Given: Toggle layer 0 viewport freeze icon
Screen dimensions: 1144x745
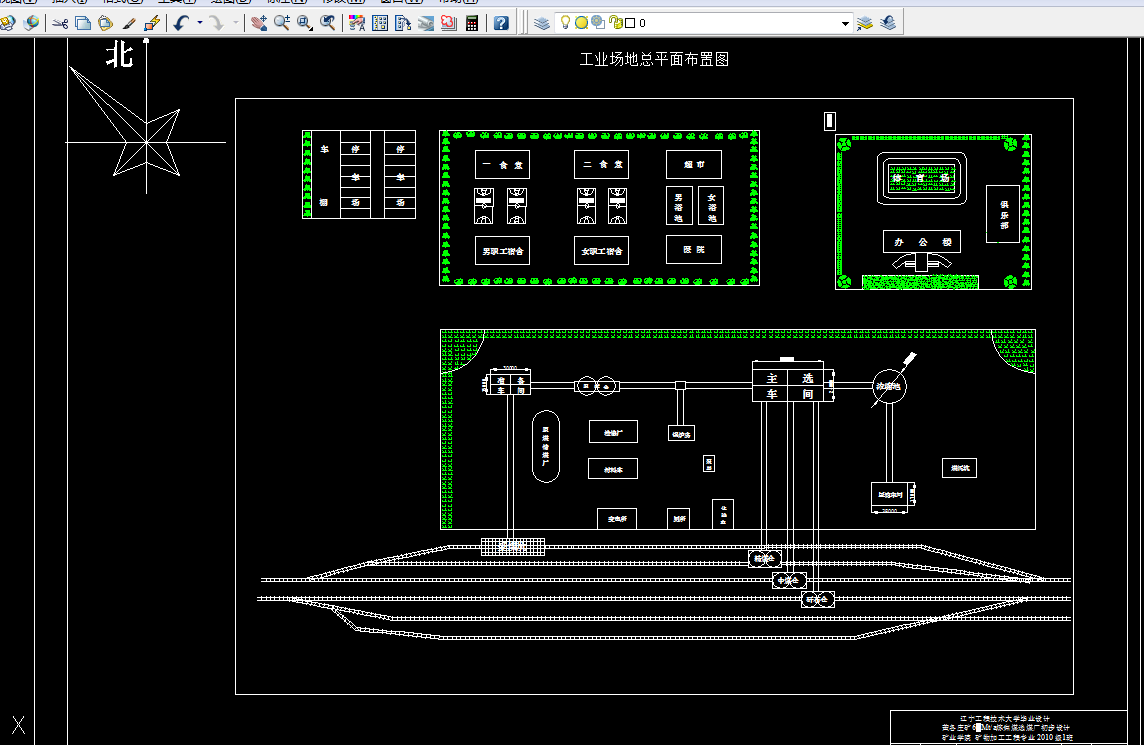Looking at the screenshot, I should [598, 23].
